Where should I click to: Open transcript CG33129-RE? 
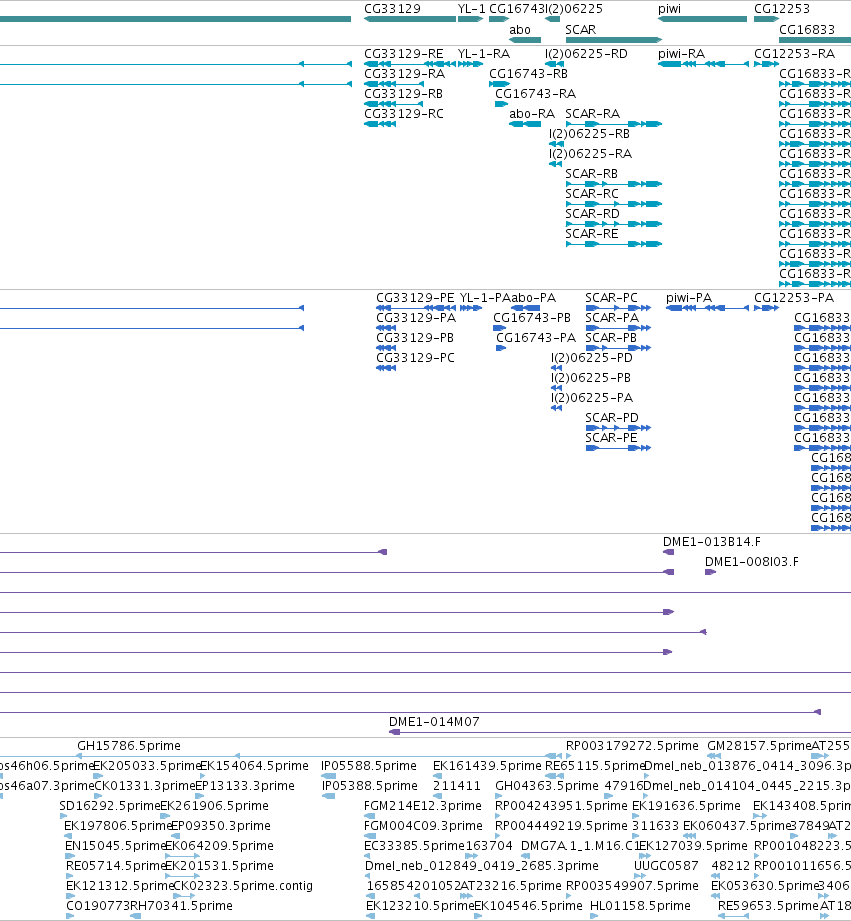point(403,53)
